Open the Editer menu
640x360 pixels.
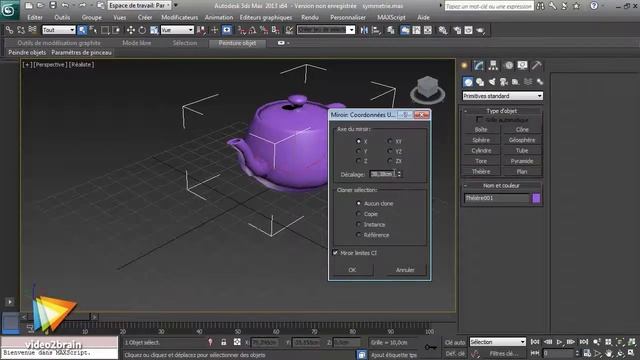click(x=35, y=18)
